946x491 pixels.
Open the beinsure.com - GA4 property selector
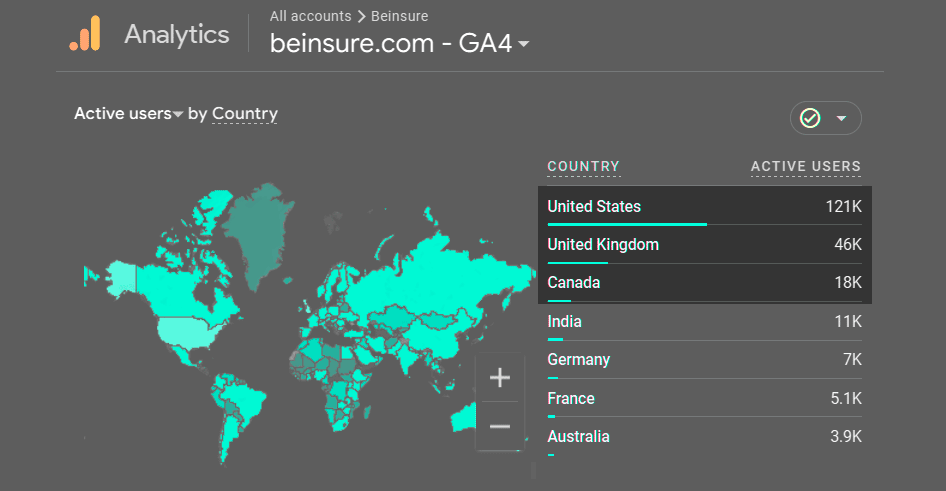[399, 43]
